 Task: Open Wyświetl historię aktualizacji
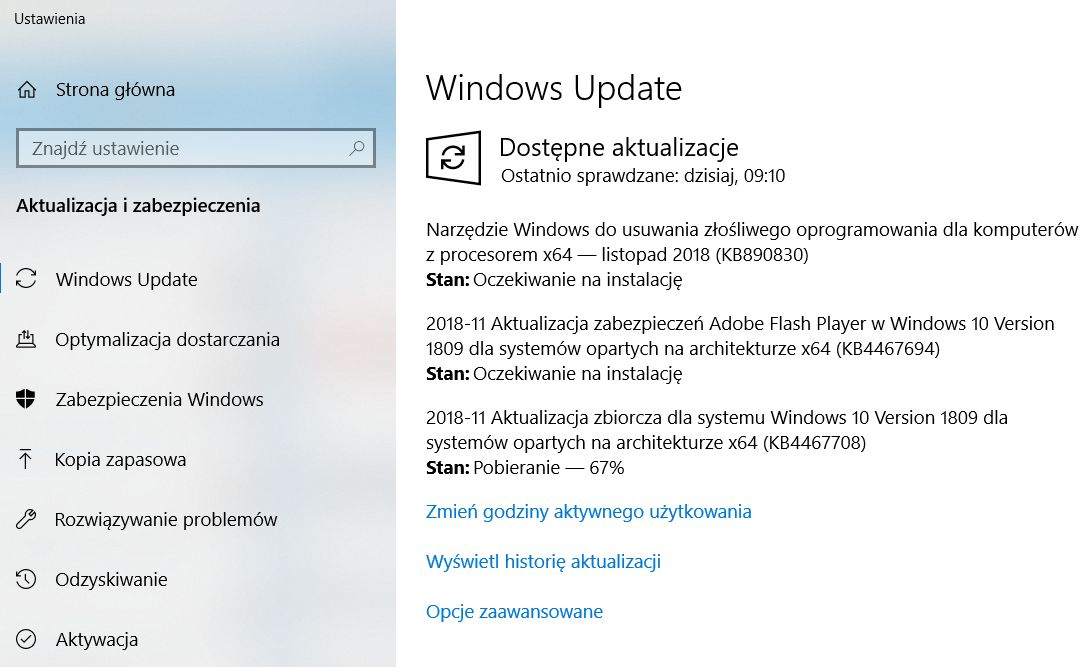tap(543, 561)
